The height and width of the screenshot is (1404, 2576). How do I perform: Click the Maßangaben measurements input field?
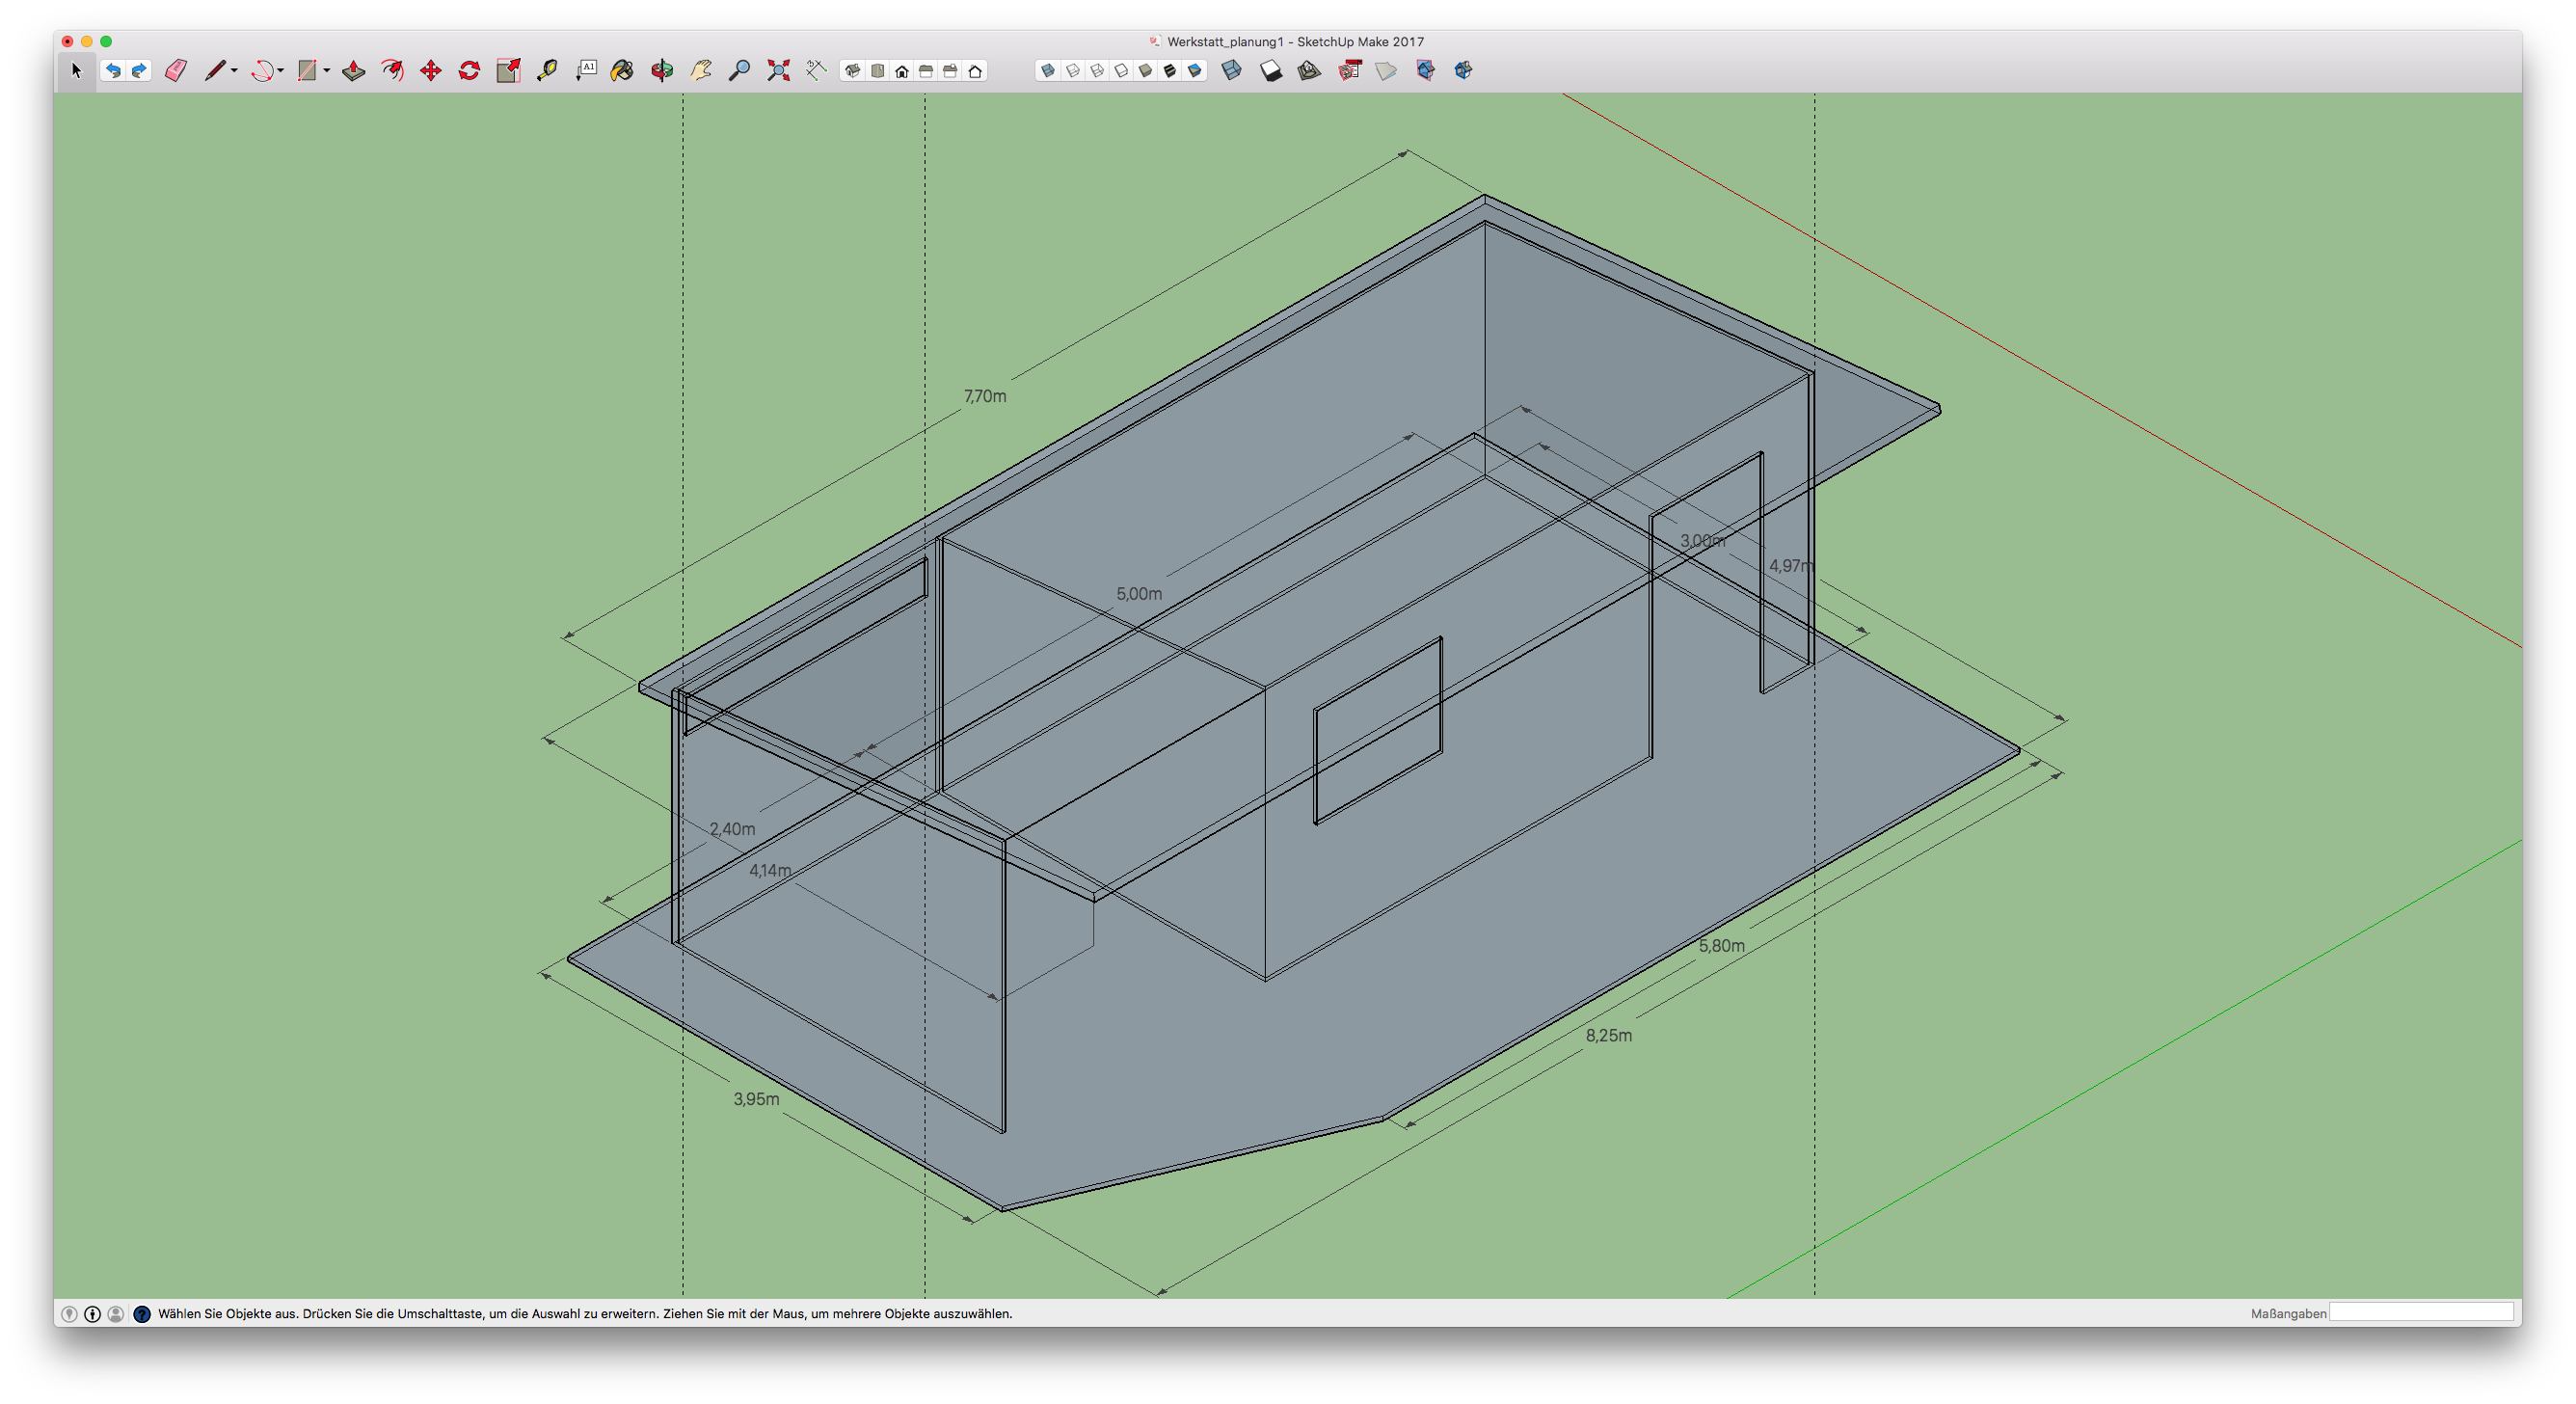pos(2420,1312)
